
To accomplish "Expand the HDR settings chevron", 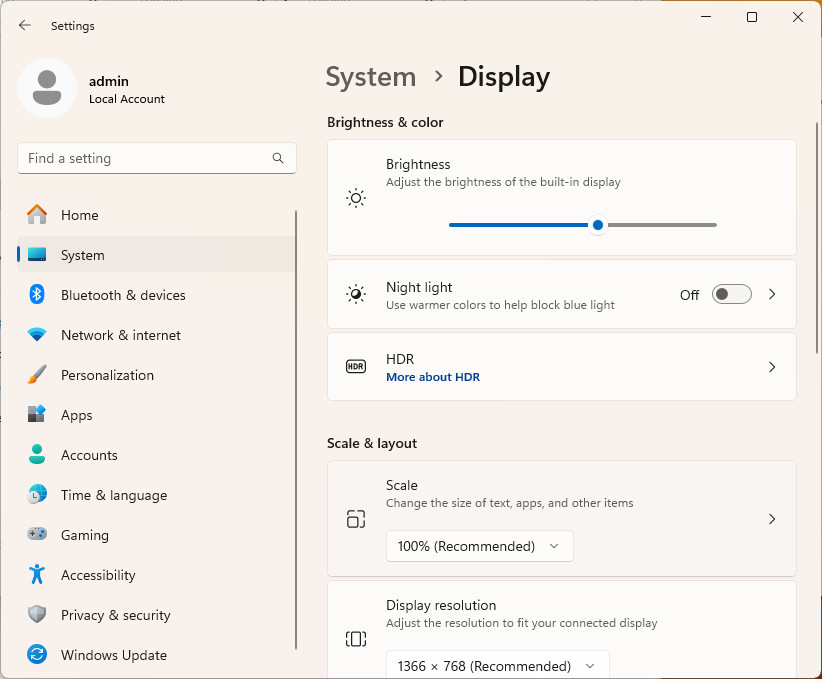I will (x=772, y=367).
